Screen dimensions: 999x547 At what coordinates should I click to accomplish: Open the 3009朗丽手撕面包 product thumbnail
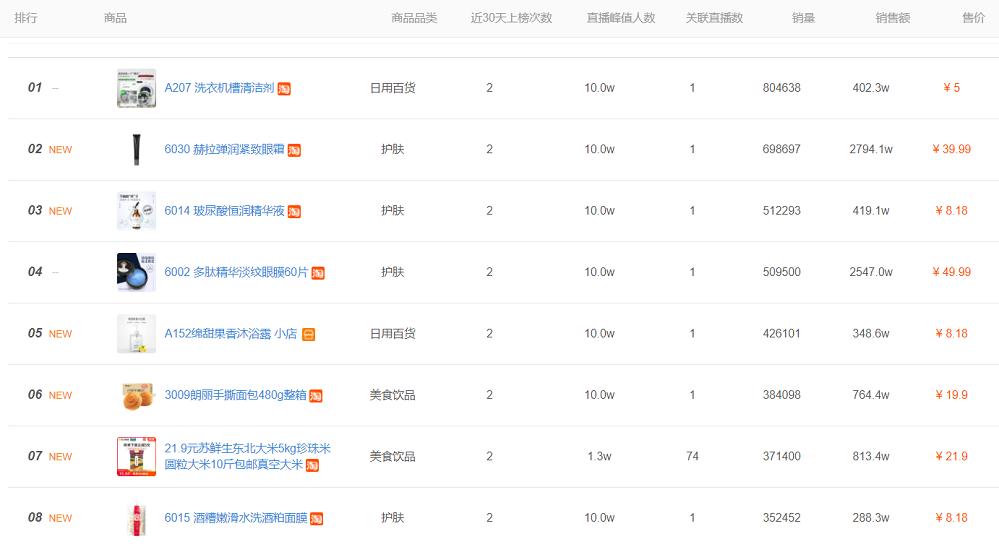[x=136, y=395]
